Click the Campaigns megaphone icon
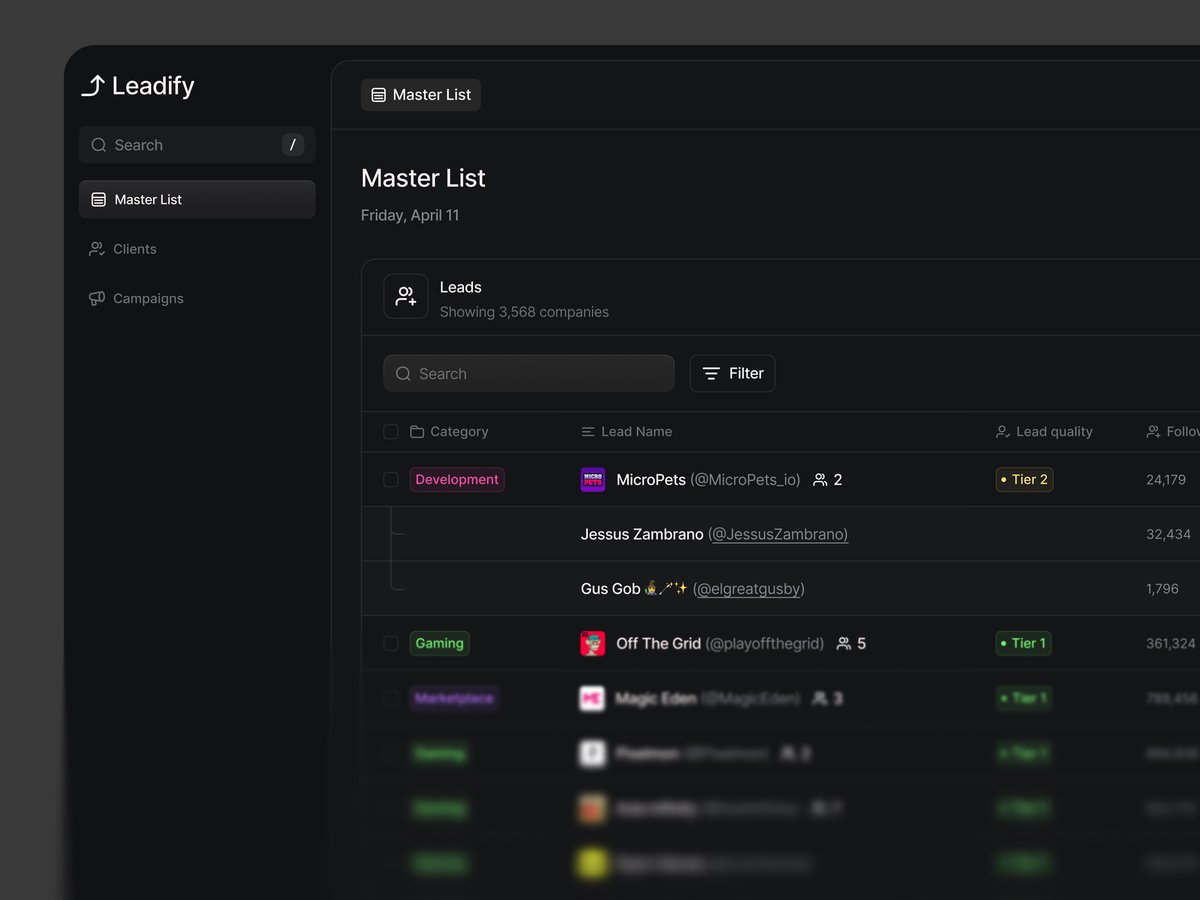 click(97, 298)
